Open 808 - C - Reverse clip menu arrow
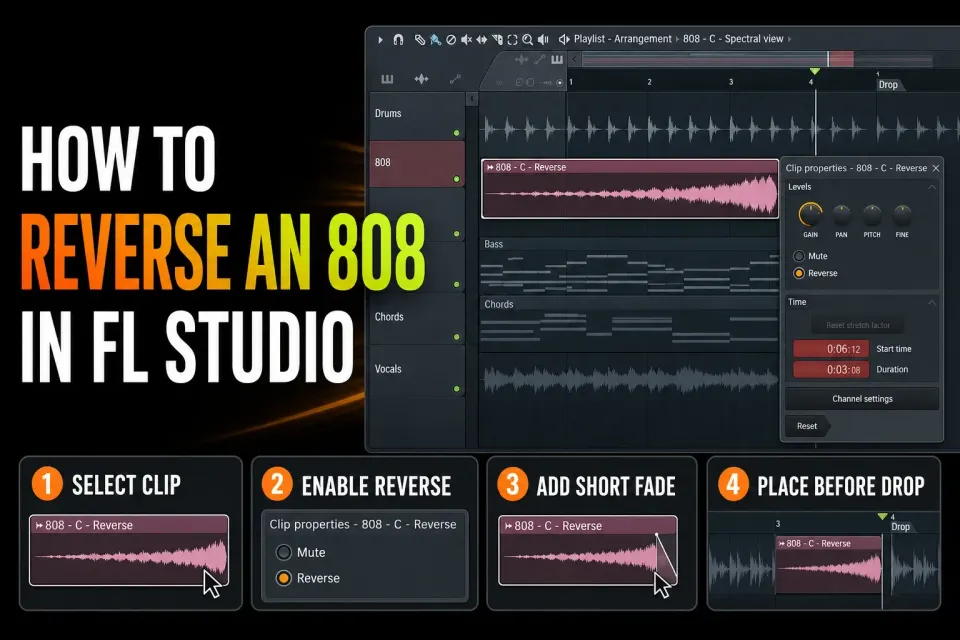The image size is (960, 640). [490, 167]
